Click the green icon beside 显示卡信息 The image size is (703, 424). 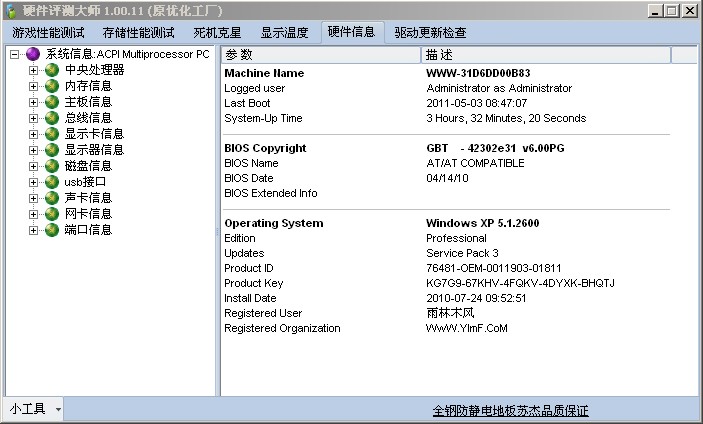52,134
